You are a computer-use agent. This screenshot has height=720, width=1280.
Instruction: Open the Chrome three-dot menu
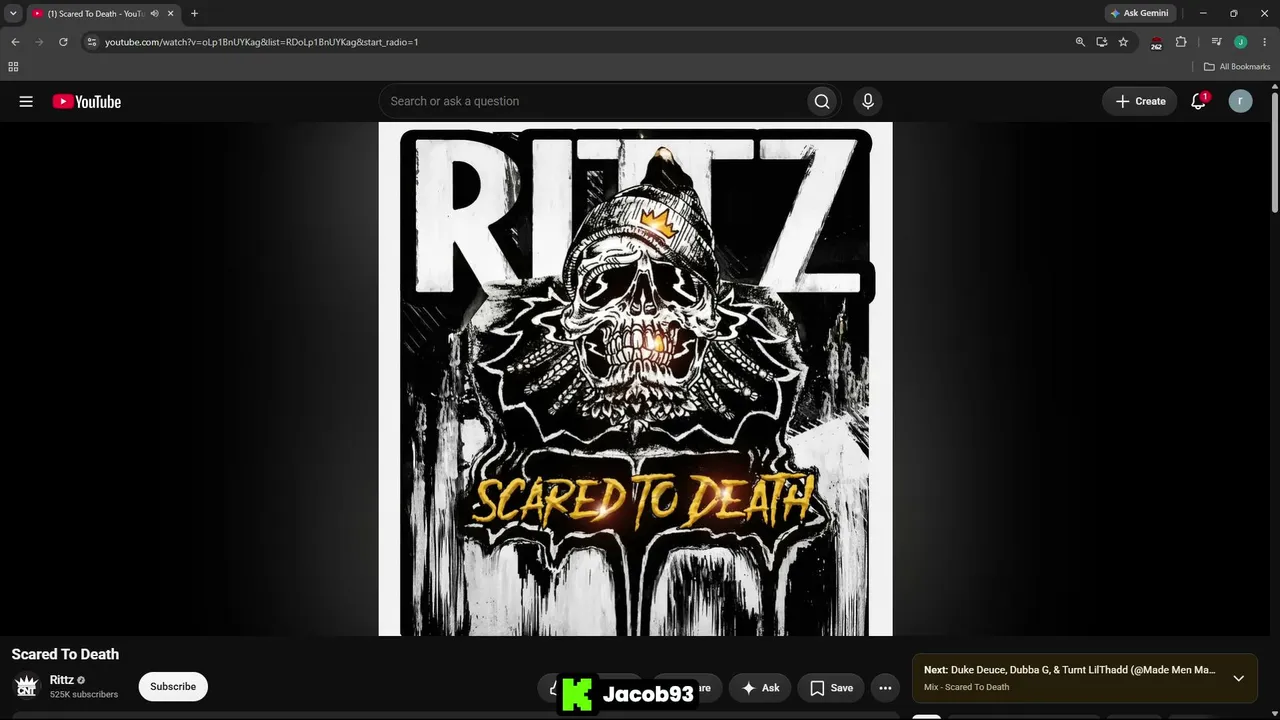click(1265, 42)
